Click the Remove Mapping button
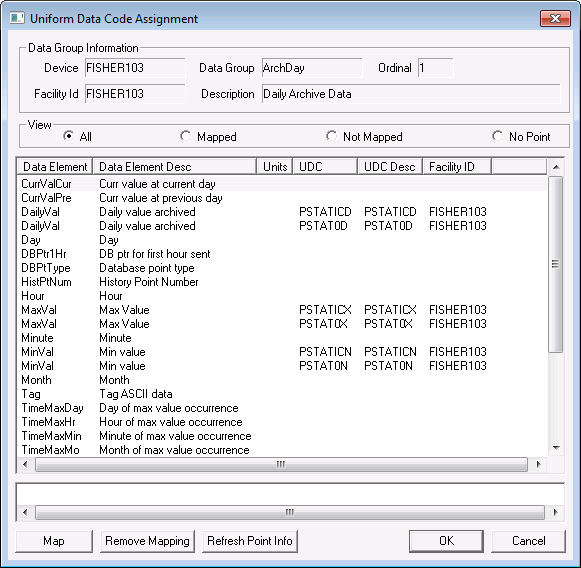 (147, 541)
